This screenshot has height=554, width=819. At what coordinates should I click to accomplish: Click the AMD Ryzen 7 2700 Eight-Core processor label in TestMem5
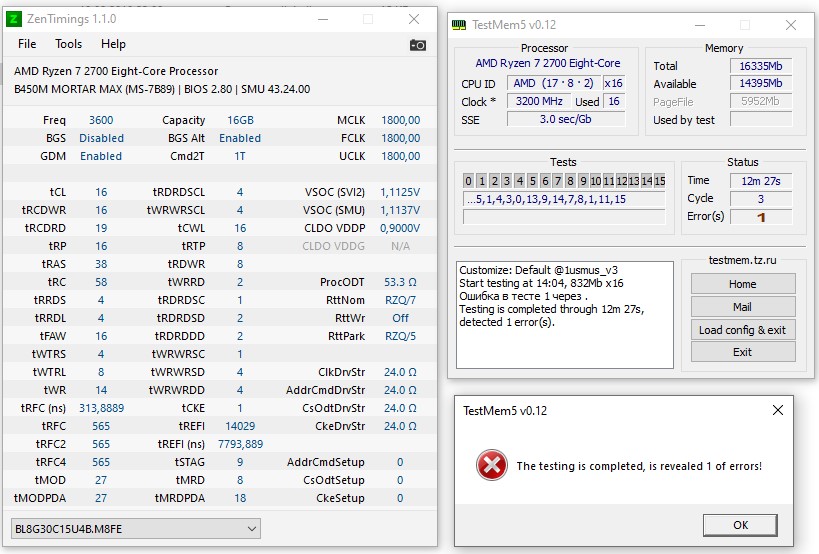tap(547, 63)
